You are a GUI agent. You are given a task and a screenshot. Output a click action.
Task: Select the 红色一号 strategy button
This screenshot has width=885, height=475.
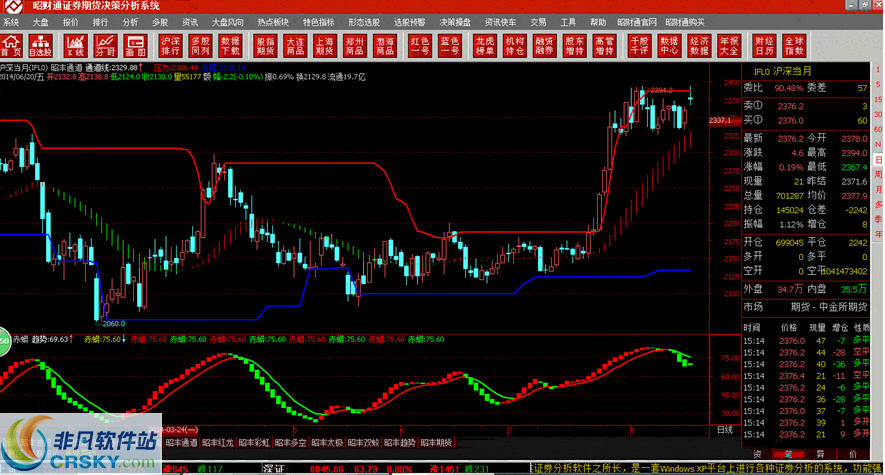(419, 46)
